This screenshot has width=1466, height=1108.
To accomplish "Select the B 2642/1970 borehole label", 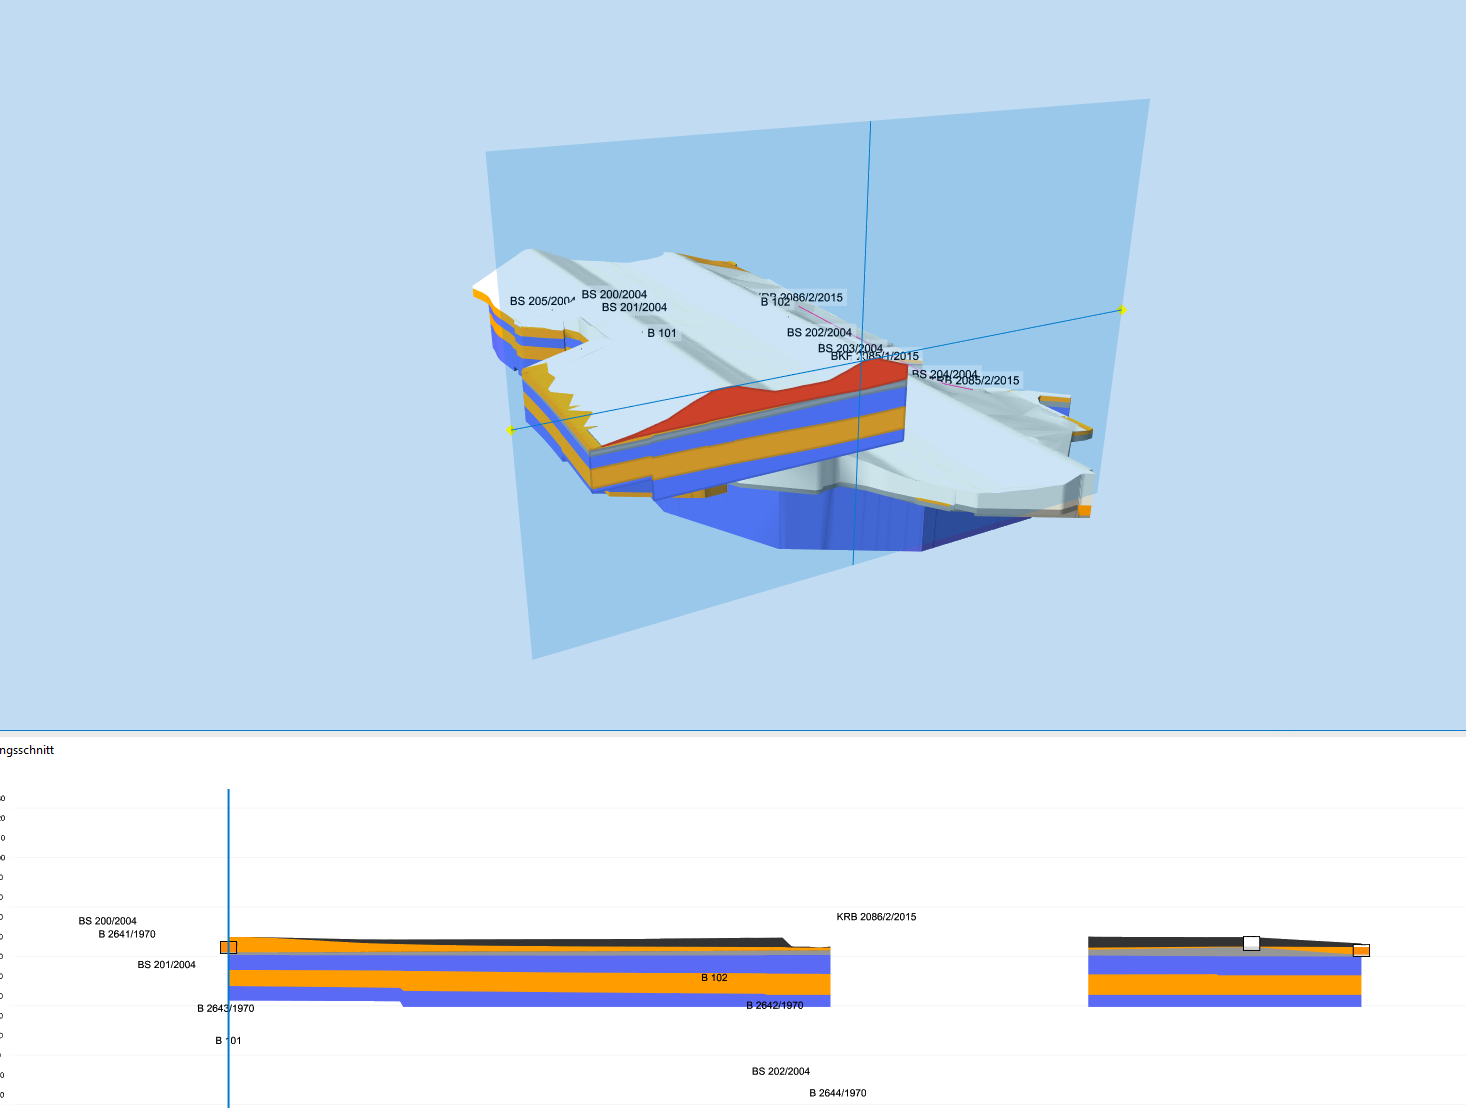I will click(x=775, y=1005).
